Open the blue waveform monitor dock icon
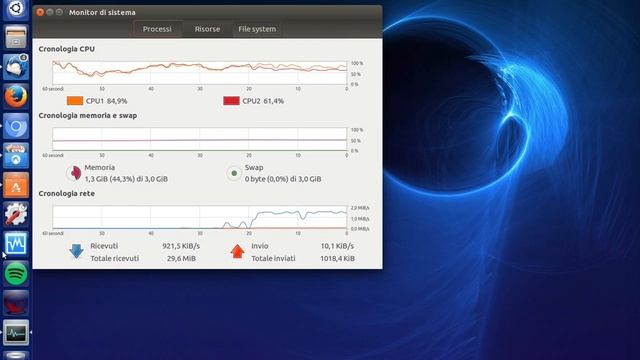The width and height of the screenshot is (640, 360). coord(16,244)
